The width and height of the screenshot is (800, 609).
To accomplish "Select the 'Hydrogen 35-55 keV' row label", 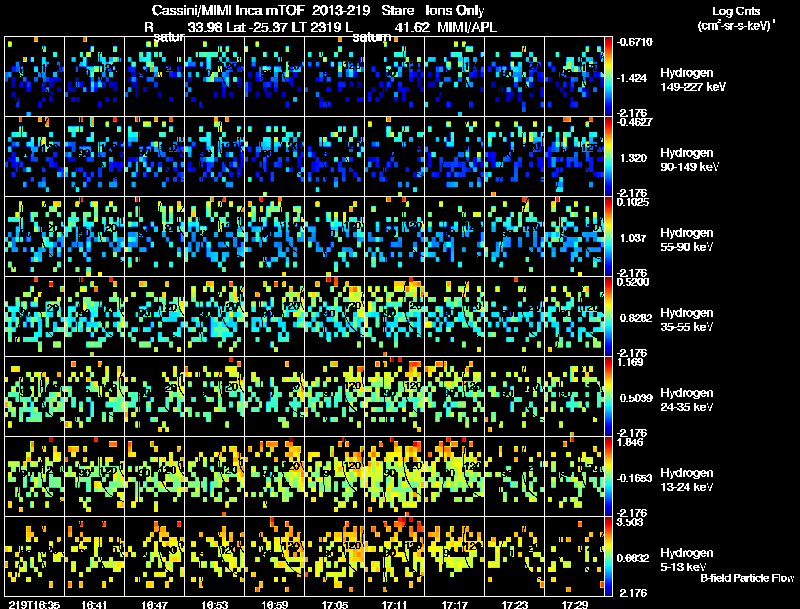I will click(x=687, y=320).
